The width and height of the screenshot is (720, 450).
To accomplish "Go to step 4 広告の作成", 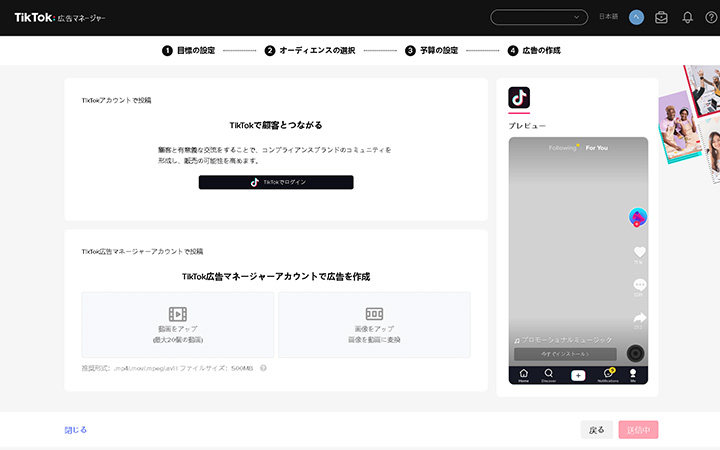I will [x=534, y=51].
